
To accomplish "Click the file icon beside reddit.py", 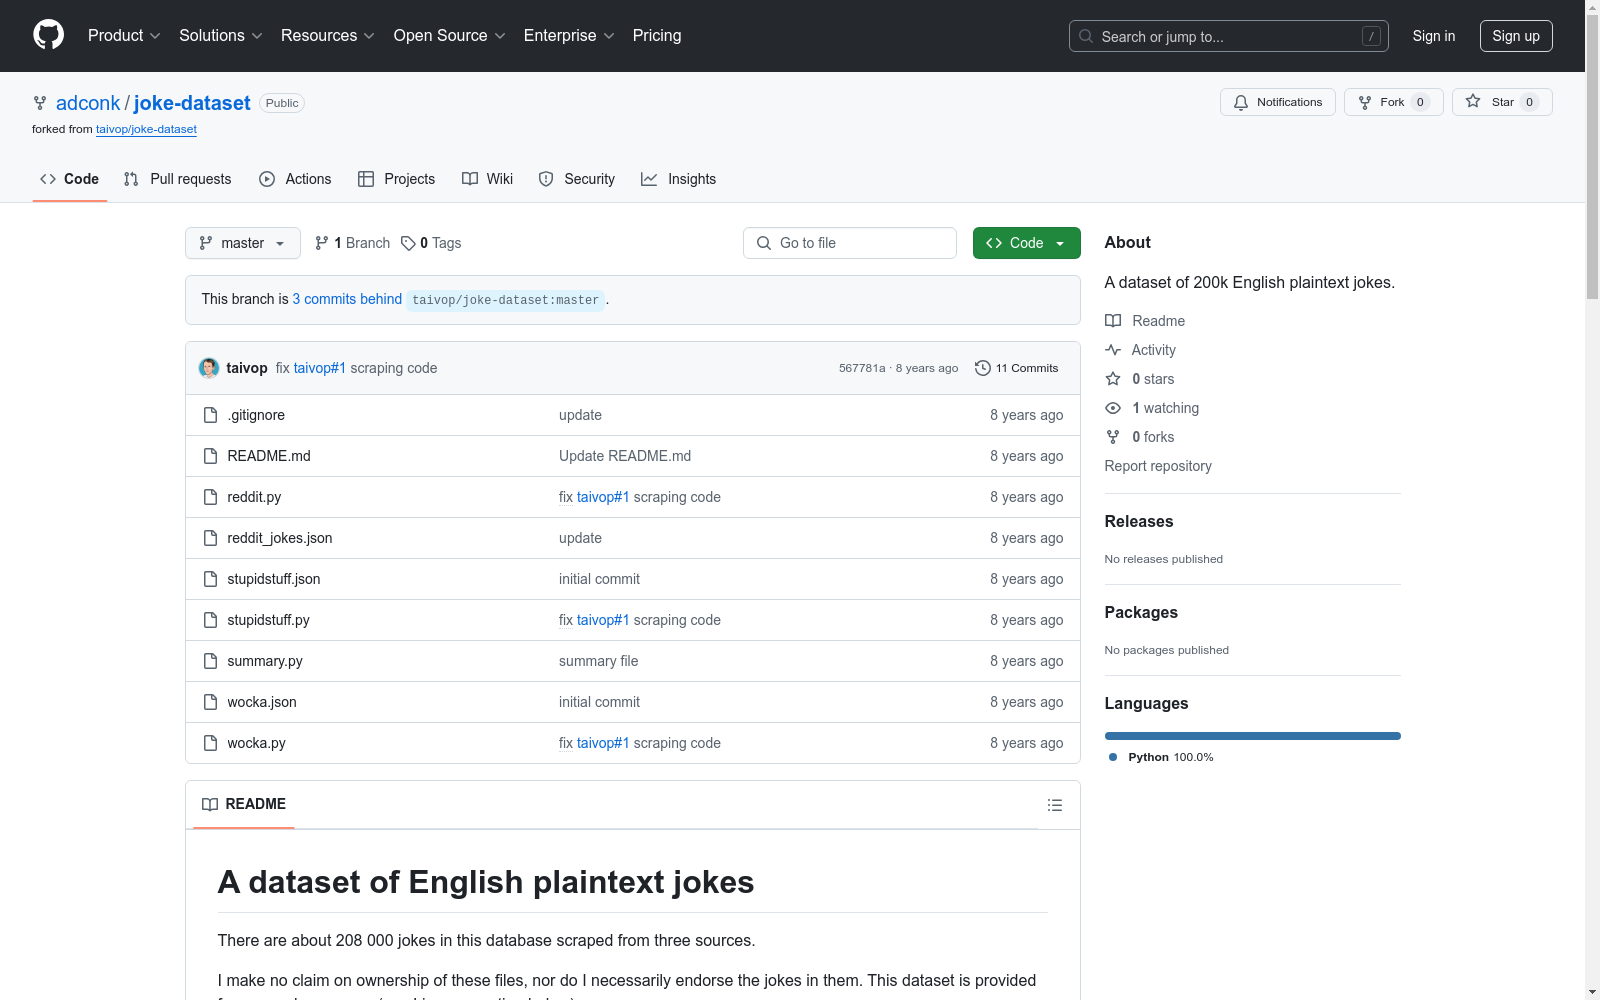I will tap(210, 497).
